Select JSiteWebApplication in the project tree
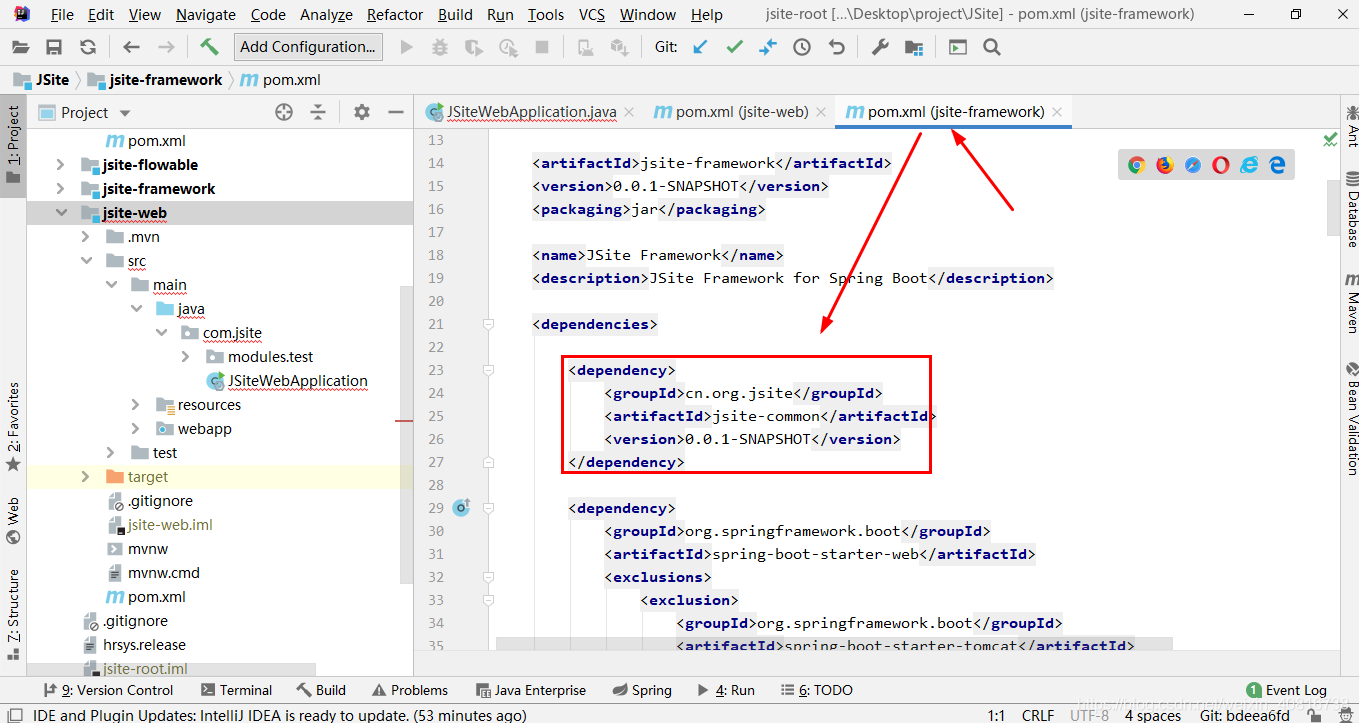The image size is (1359, 723). [297, 381]
